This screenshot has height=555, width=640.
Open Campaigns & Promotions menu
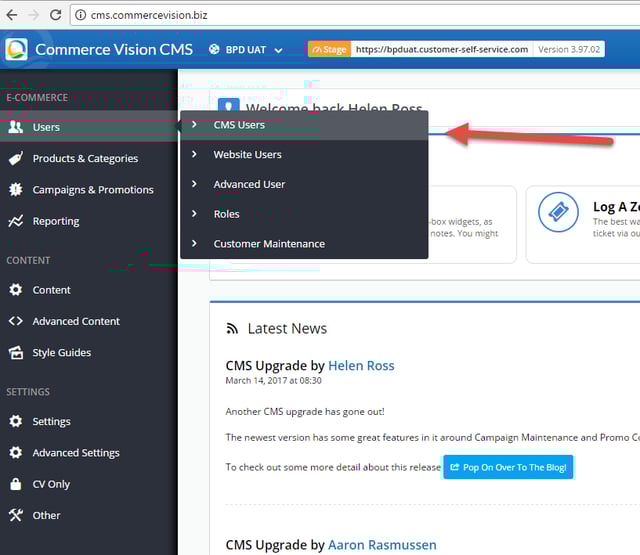(x=89, y=190)
